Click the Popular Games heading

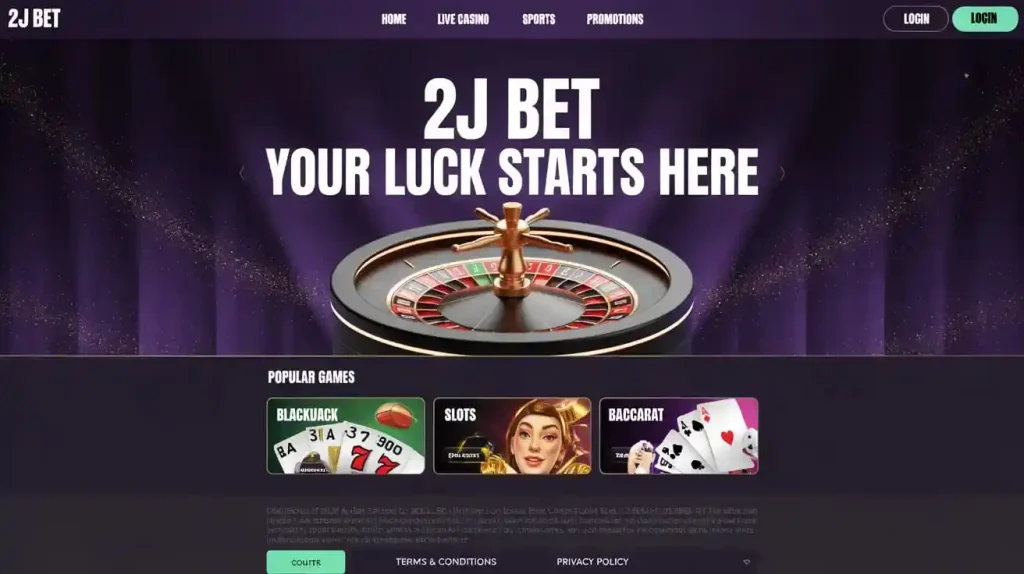coord(311,377)
